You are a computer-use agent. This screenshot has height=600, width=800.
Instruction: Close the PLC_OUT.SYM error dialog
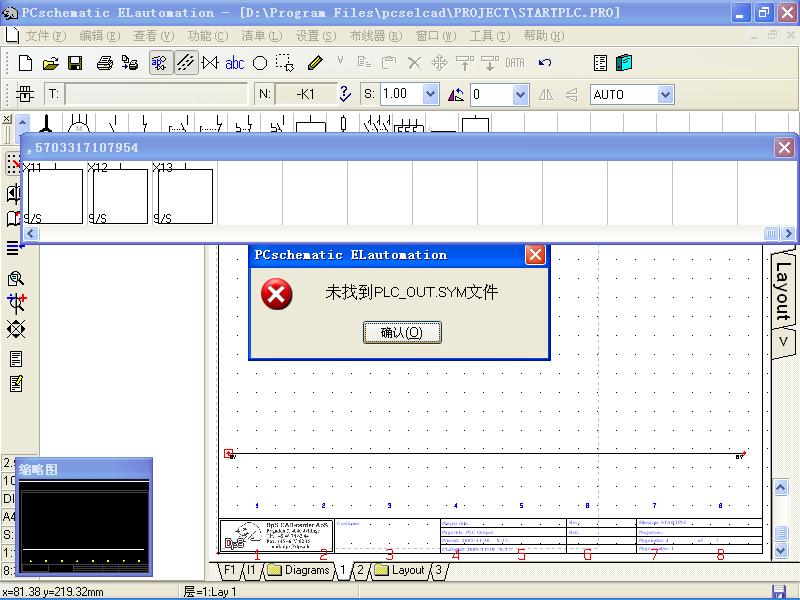click(x=535, y=254)
